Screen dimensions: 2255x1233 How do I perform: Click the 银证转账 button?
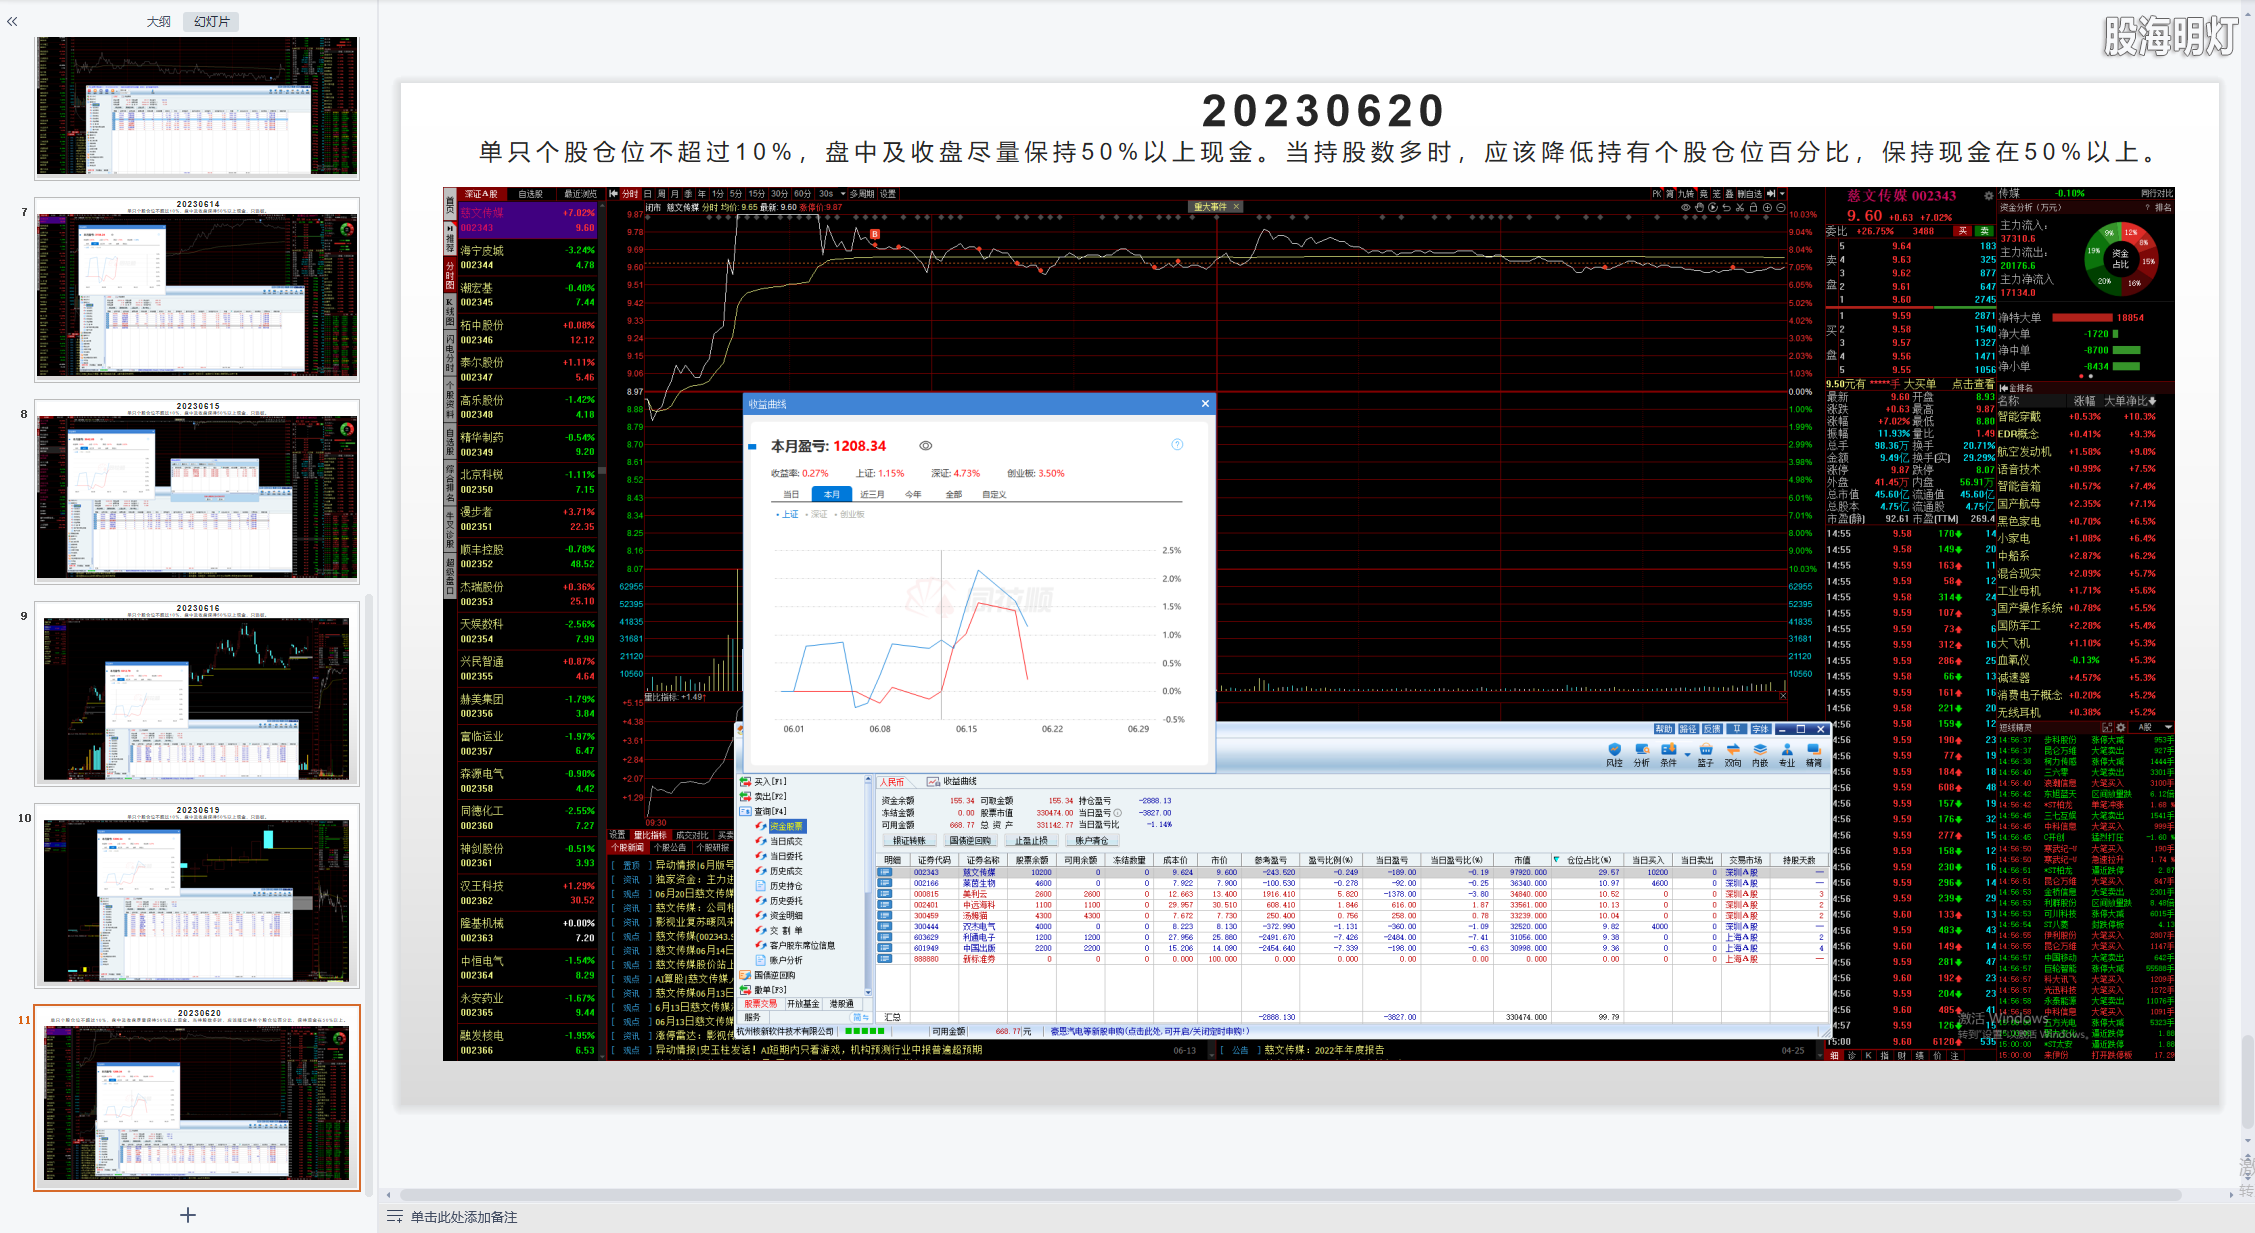(909, 840)
